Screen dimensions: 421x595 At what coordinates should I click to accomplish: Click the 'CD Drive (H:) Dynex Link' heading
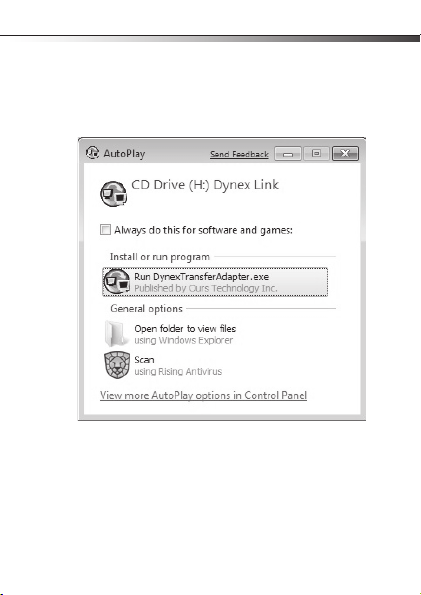pos(205,185)
